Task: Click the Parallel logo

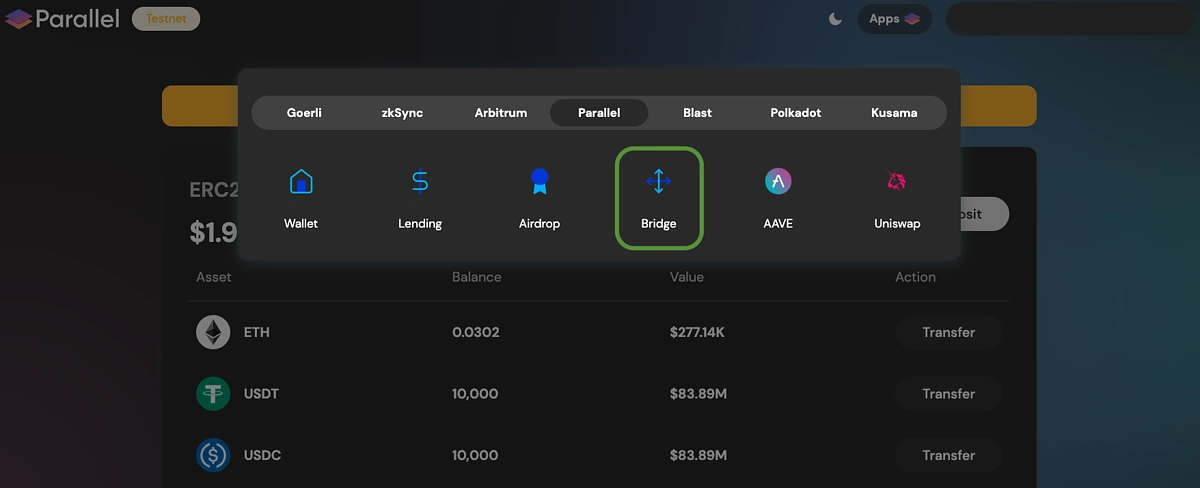Action: tap(62, 19)
